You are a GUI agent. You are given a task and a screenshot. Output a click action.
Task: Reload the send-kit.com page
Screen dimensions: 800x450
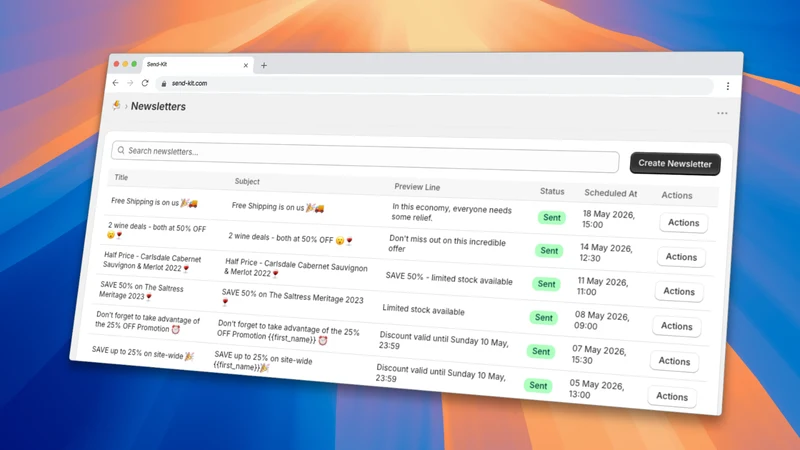pyautogui.click(x=145, y=83)
